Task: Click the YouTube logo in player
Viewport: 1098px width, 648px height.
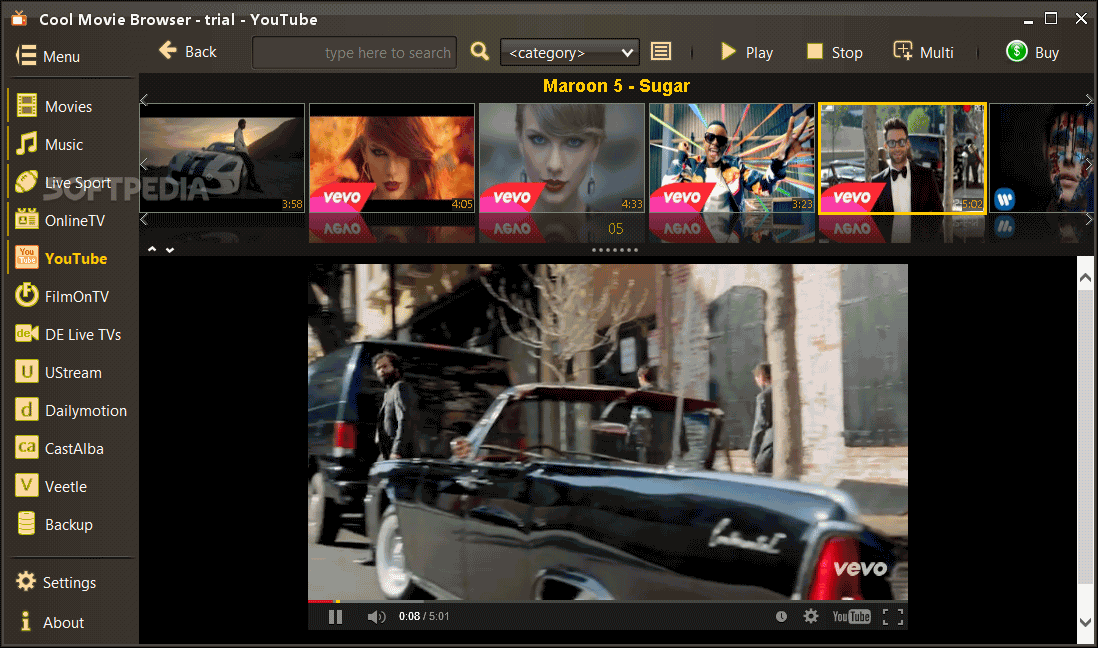Action: coord(852,616)
